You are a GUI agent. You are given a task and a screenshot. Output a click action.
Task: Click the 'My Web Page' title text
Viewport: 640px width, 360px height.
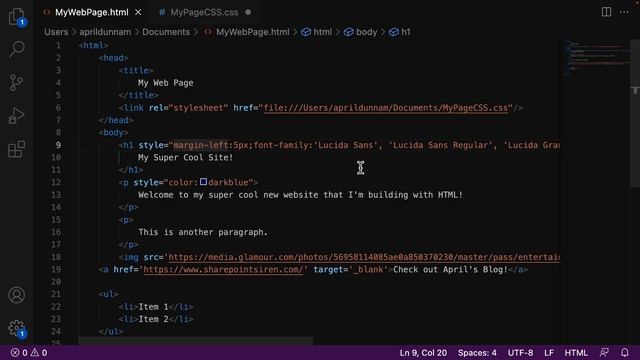tap(166, 83)
